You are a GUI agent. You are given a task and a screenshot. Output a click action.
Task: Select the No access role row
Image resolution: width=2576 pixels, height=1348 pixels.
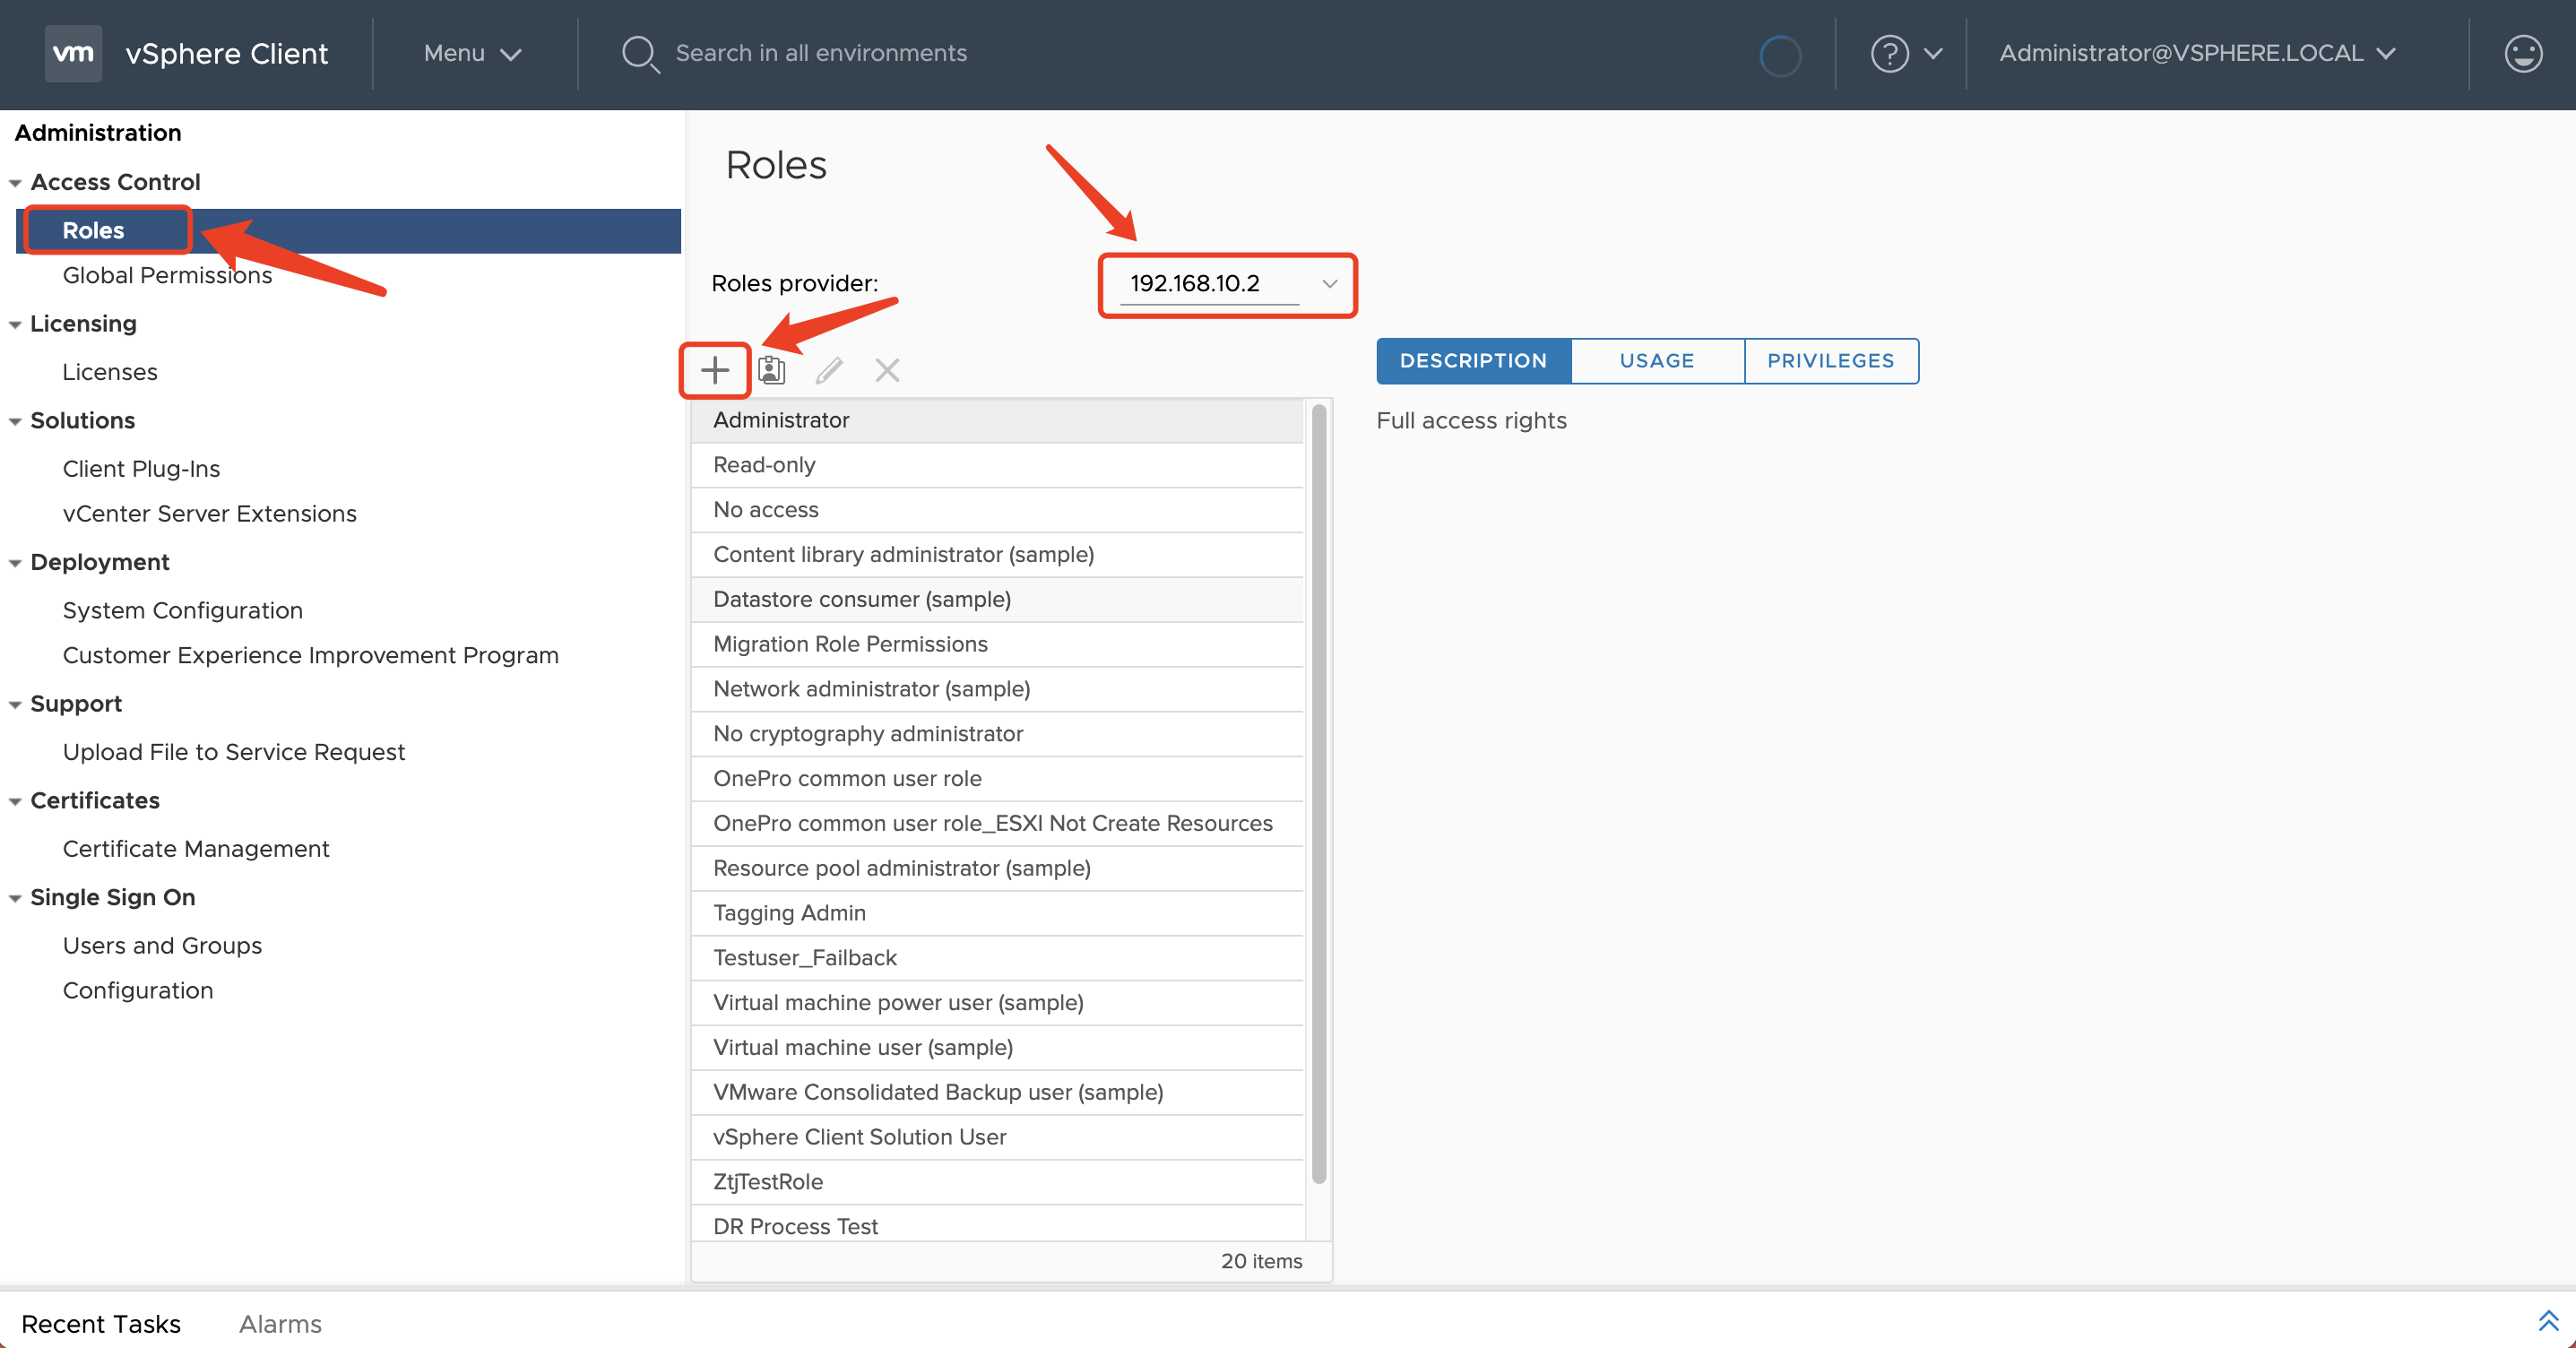997,511
